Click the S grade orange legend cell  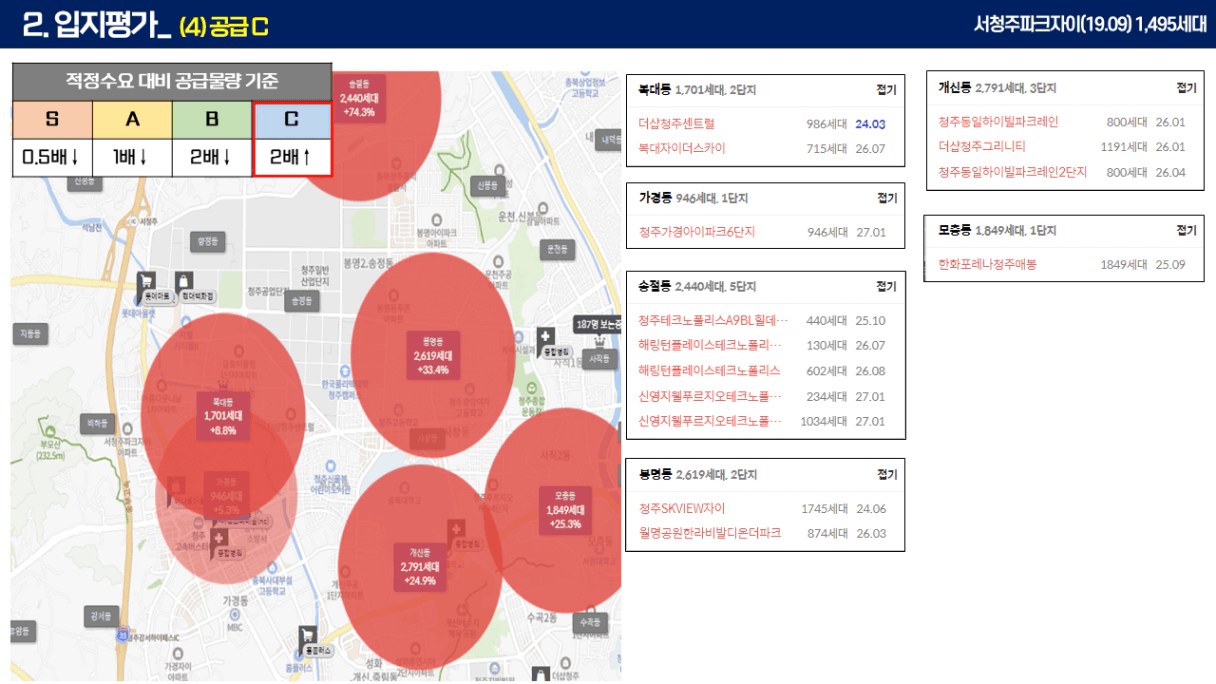point(52,120)
